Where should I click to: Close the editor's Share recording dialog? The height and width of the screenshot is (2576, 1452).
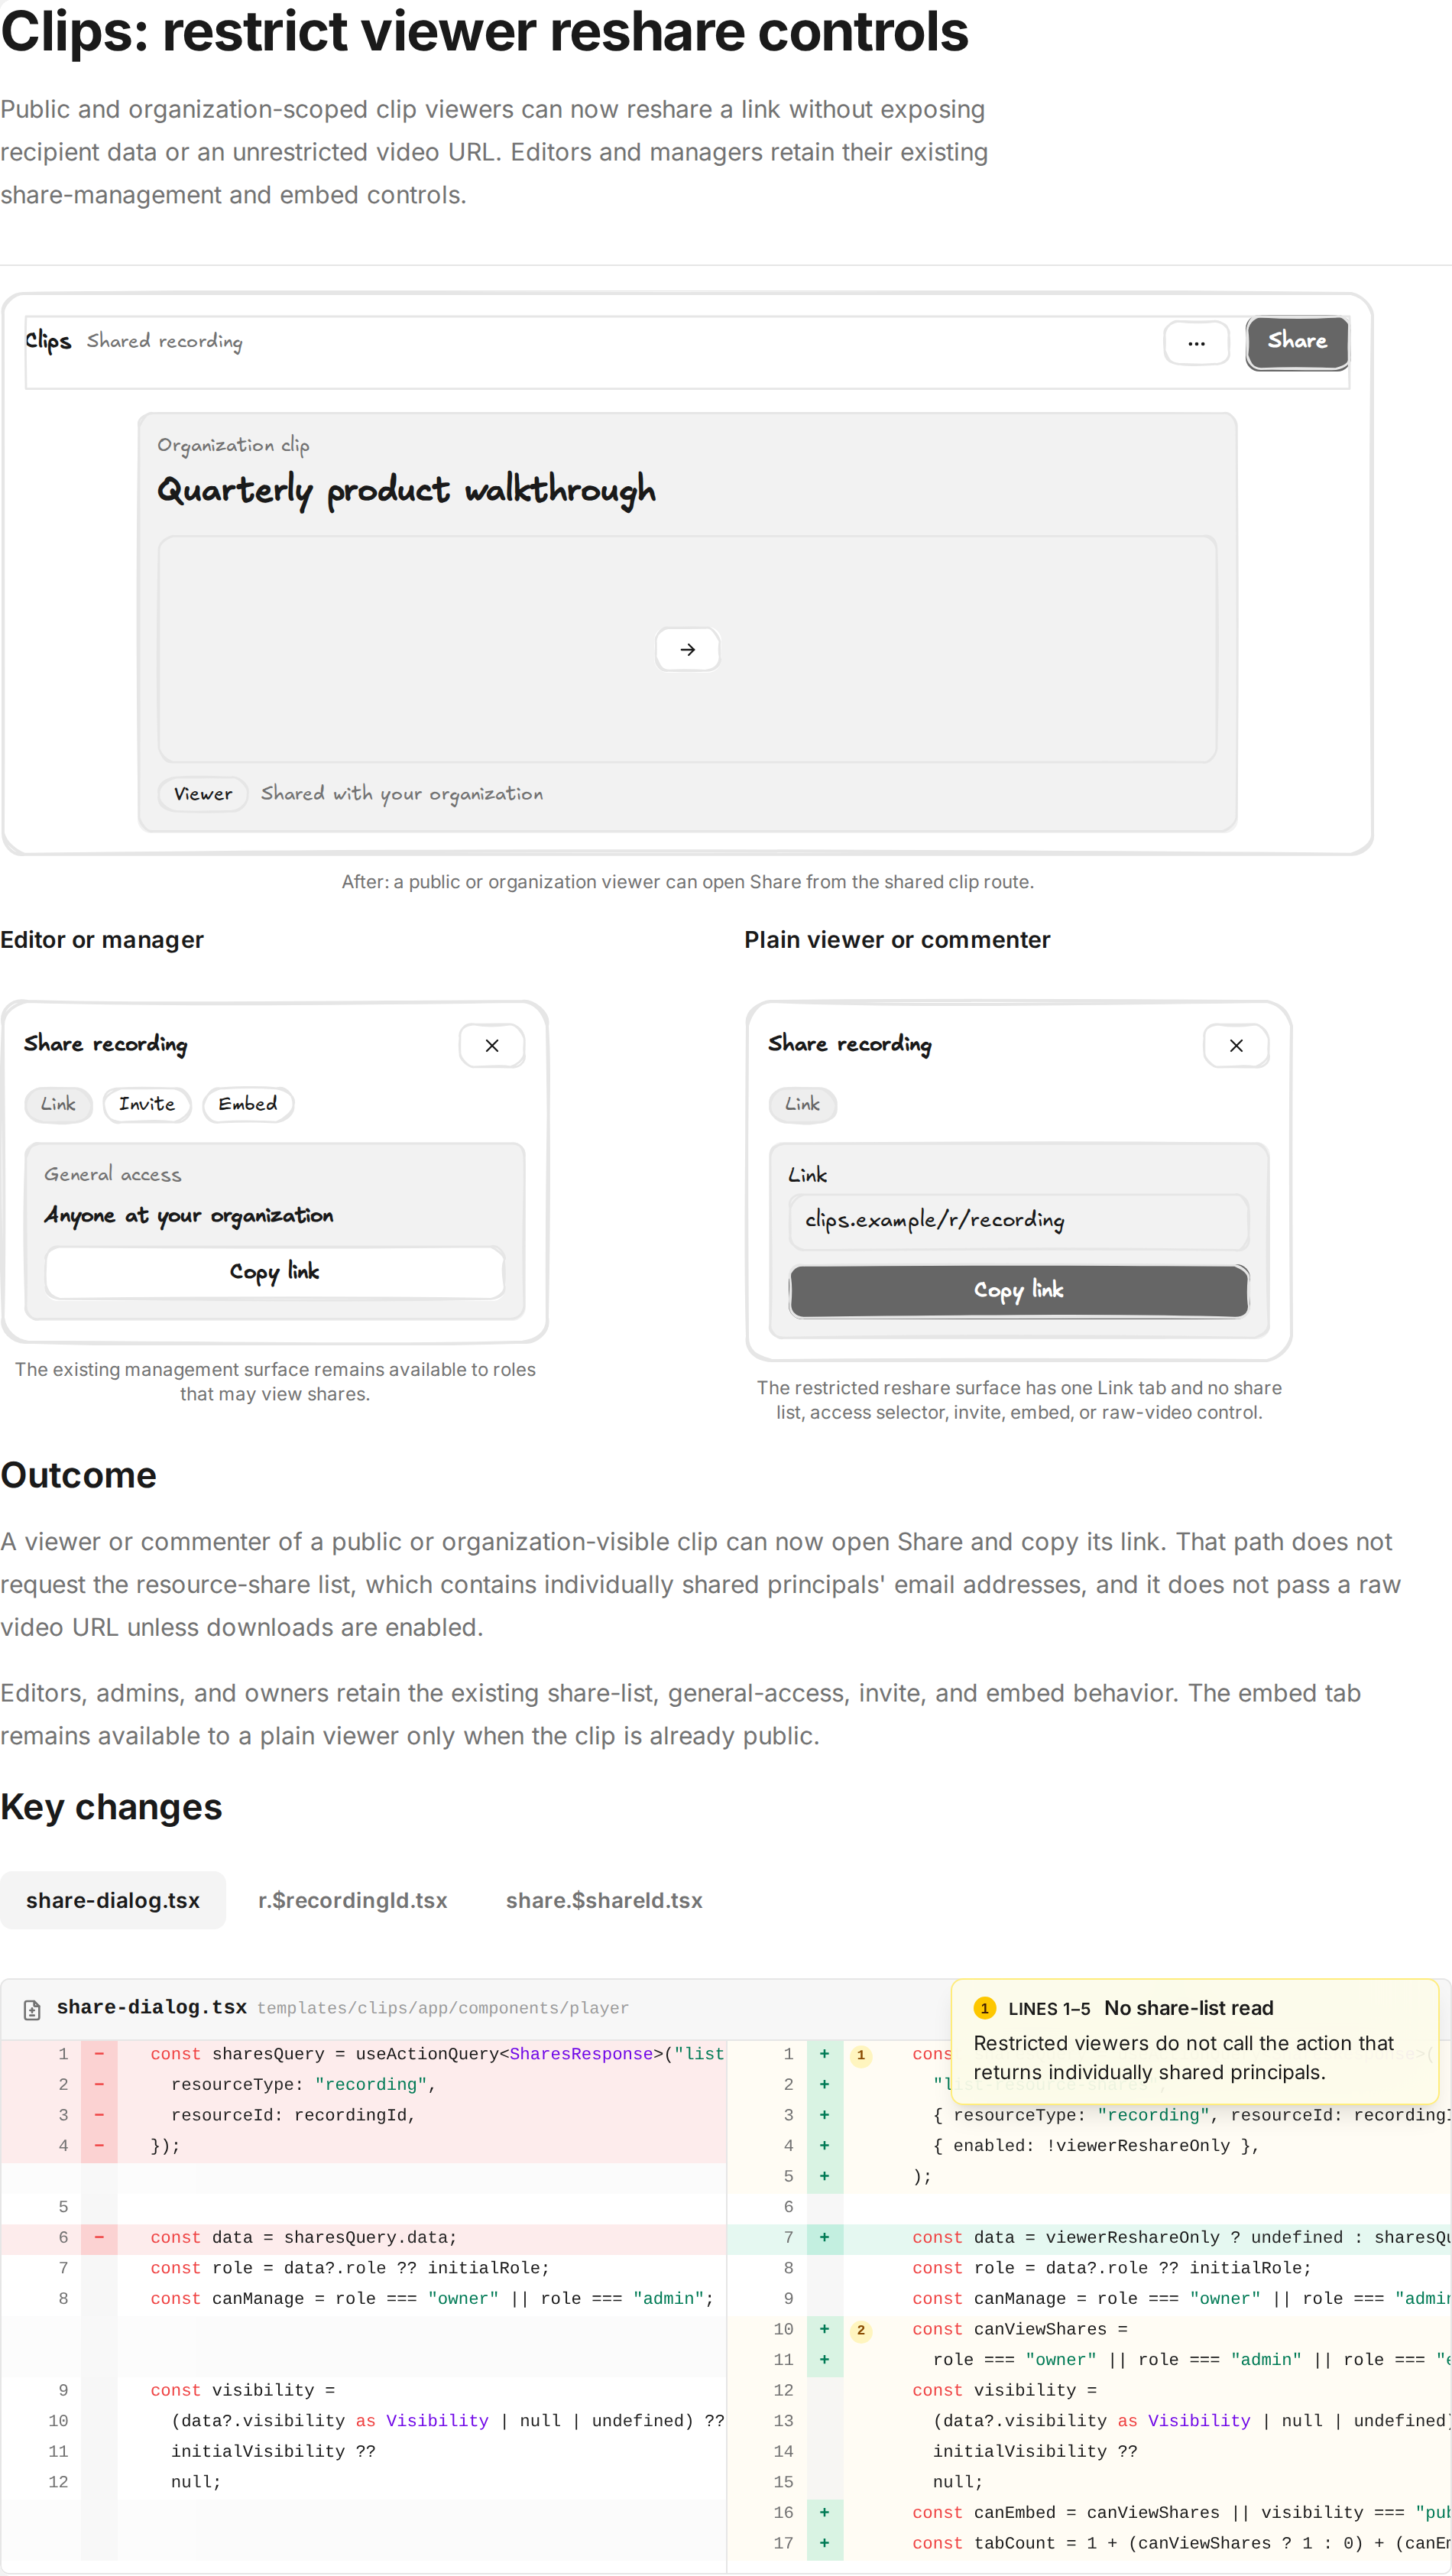[x=492, y=1045]
